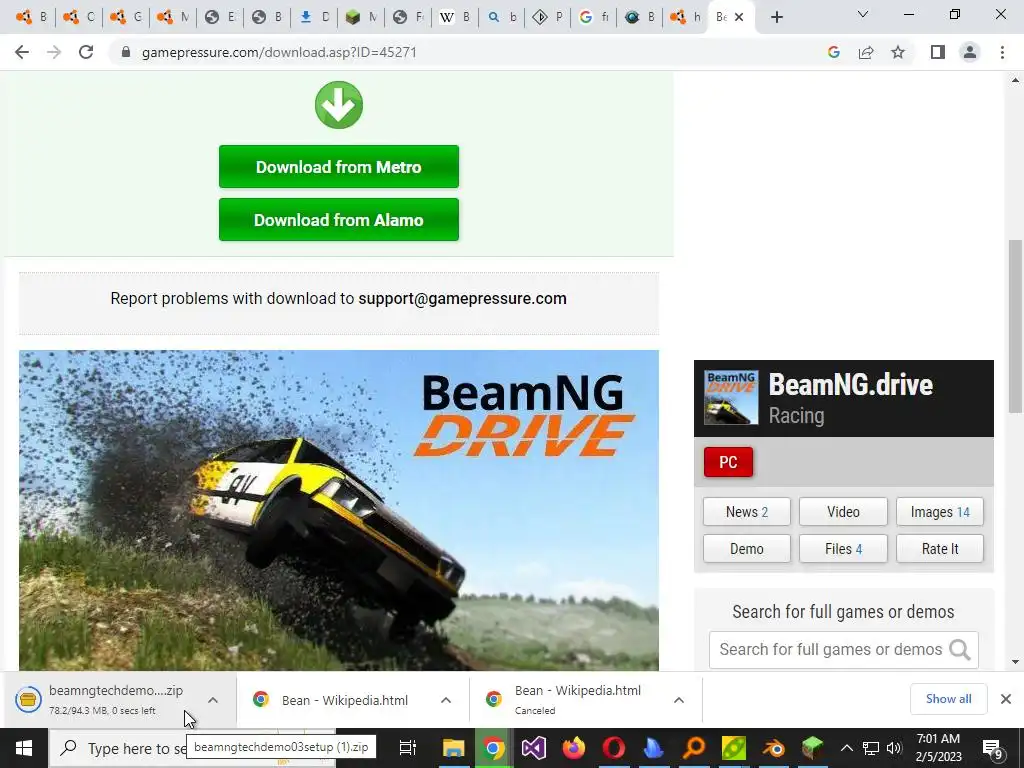The height and width of the screenshot is (768, 1024).
Task: Open Minecraft block icon on taskbar
Action: pyautogui.click(x=813, y=748)
